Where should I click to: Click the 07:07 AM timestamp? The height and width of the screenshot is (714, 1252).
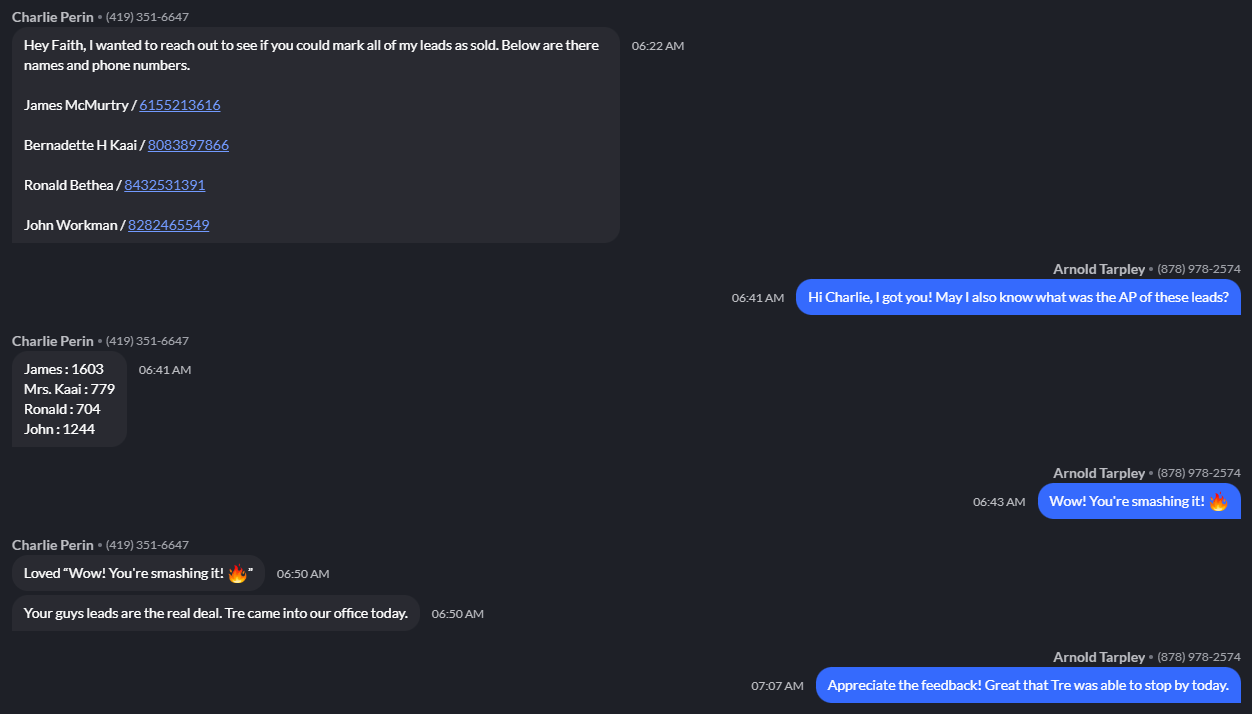point(777,686)
